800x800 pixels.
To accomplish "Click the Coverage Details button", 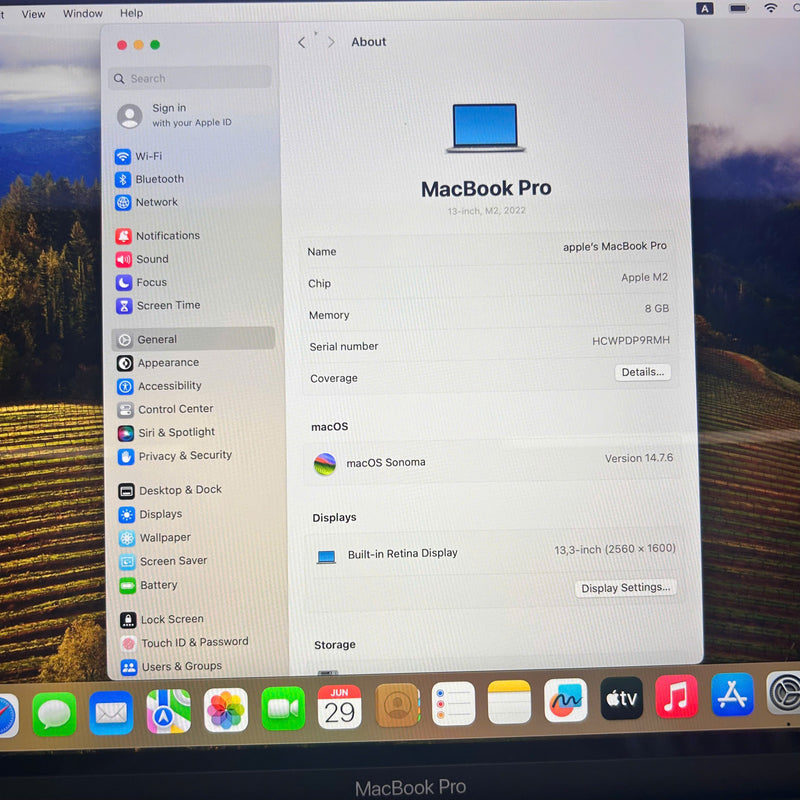I will 642,372.
